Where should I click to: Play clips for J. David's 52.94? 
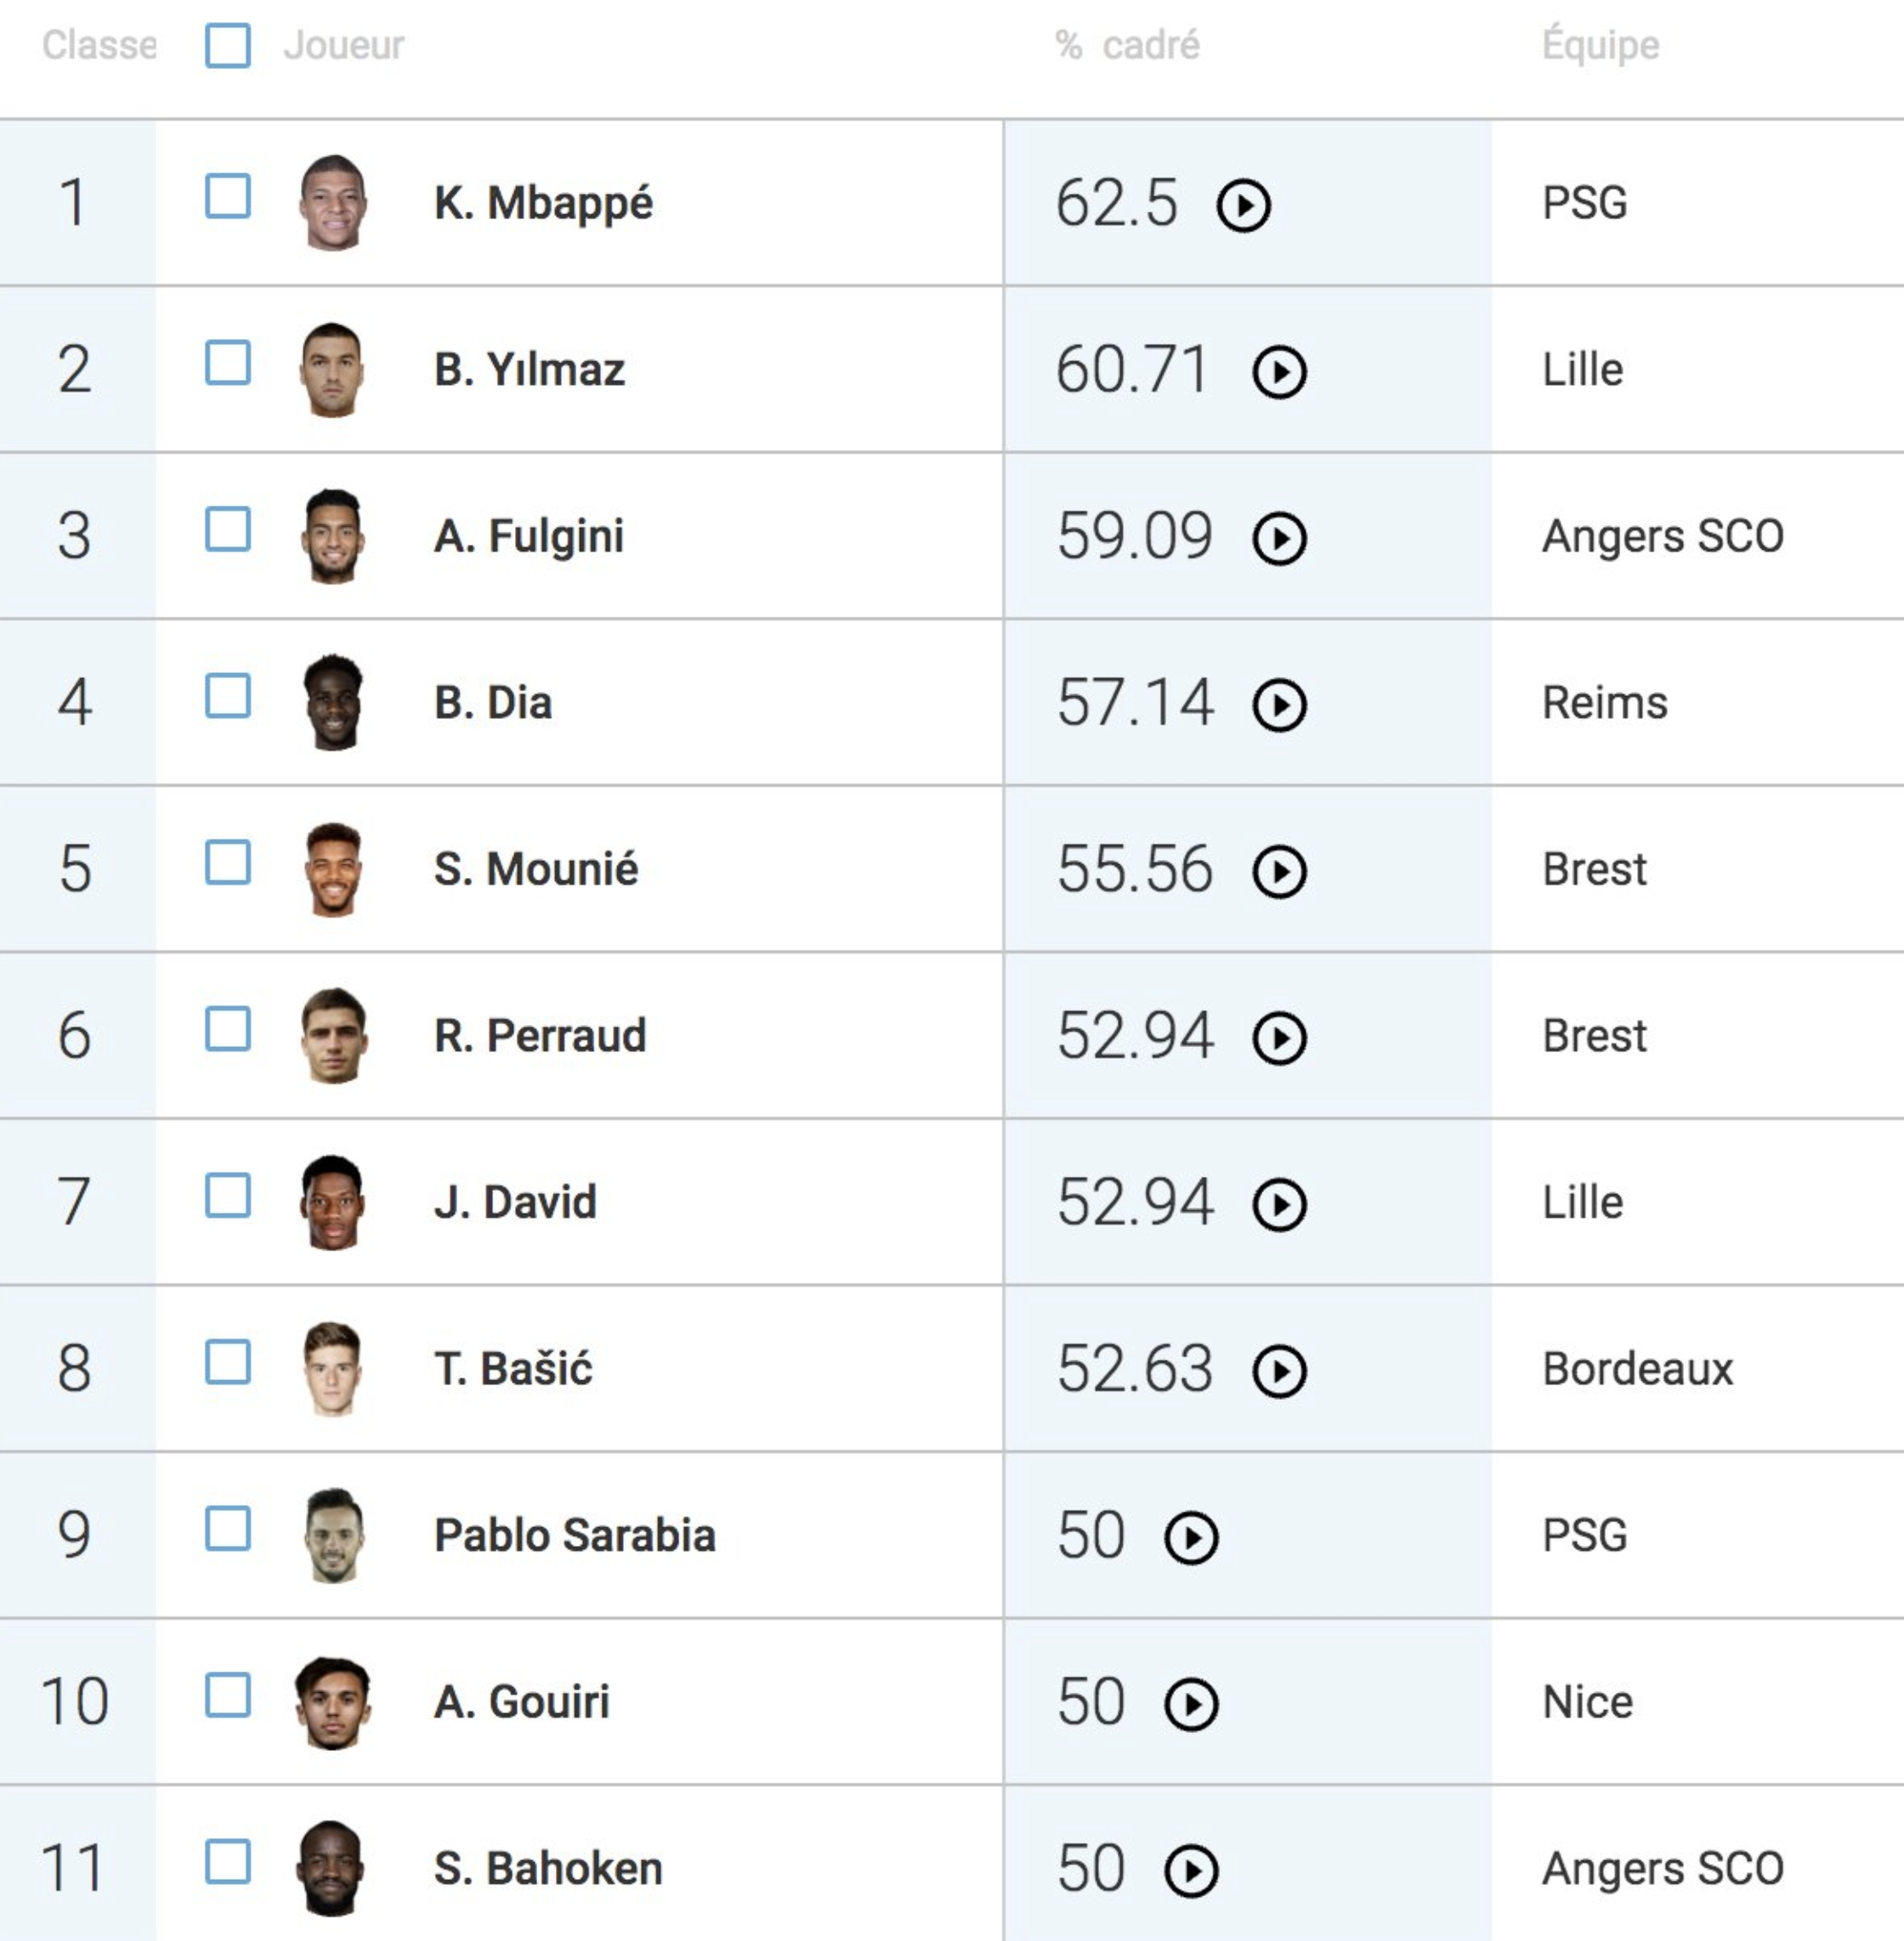pyautogui.click(x=1279, y=1205)
